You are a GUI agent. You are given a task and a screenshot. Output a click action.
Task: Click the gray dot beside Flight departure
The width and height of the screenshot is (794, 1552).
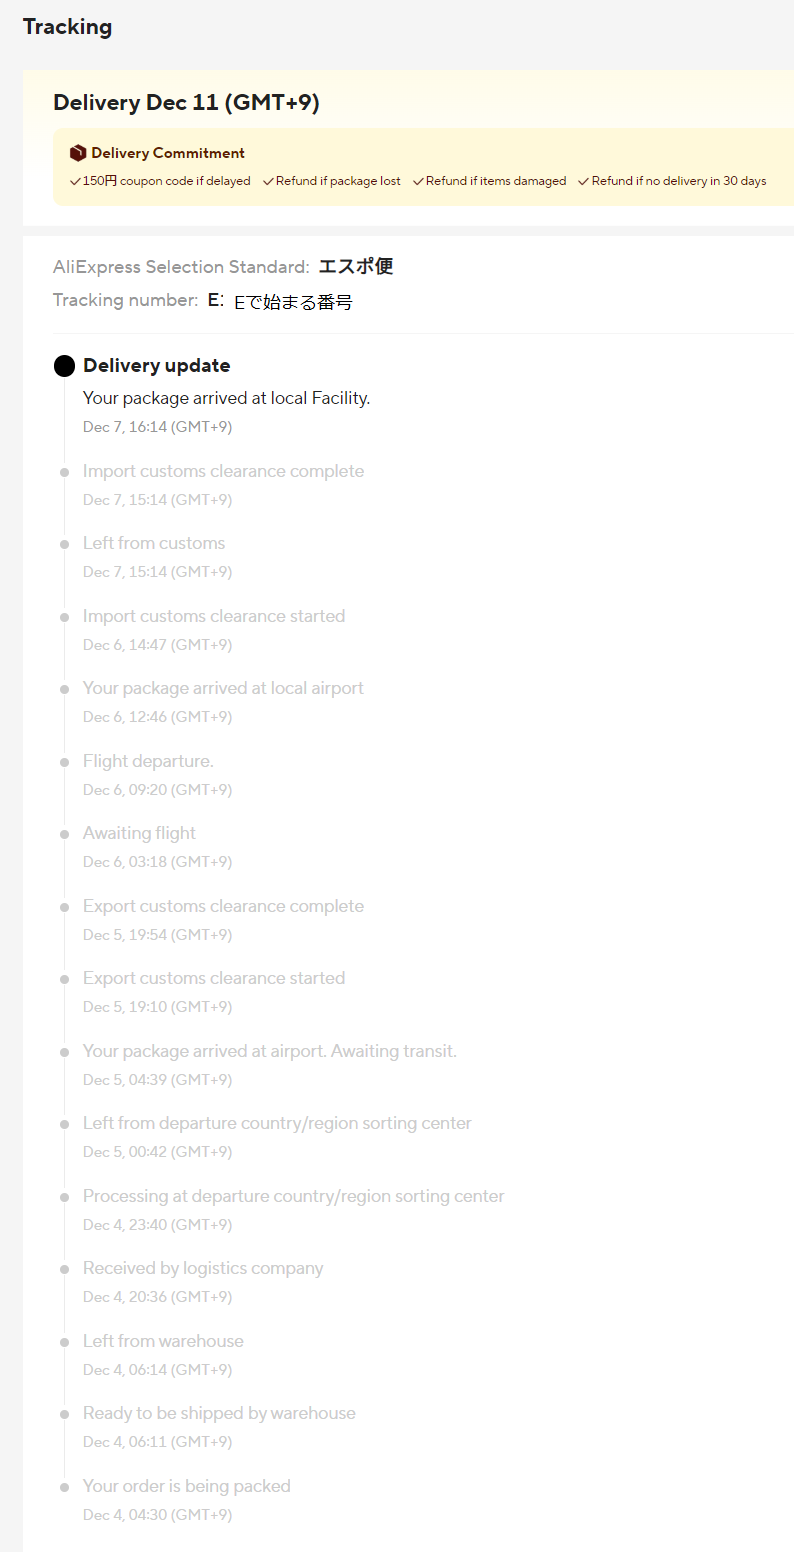click(64, 762)
